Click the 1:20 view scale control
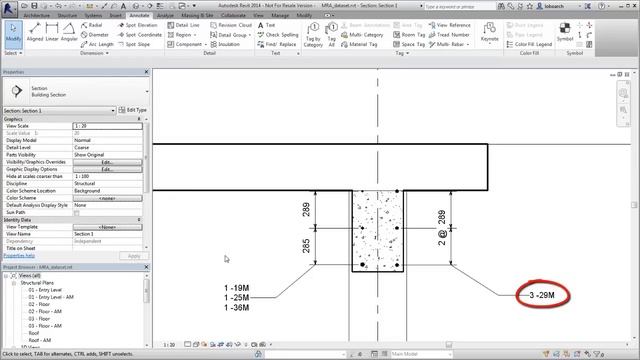640x360 pixels. pyautogui.click(x=169, y=345)
